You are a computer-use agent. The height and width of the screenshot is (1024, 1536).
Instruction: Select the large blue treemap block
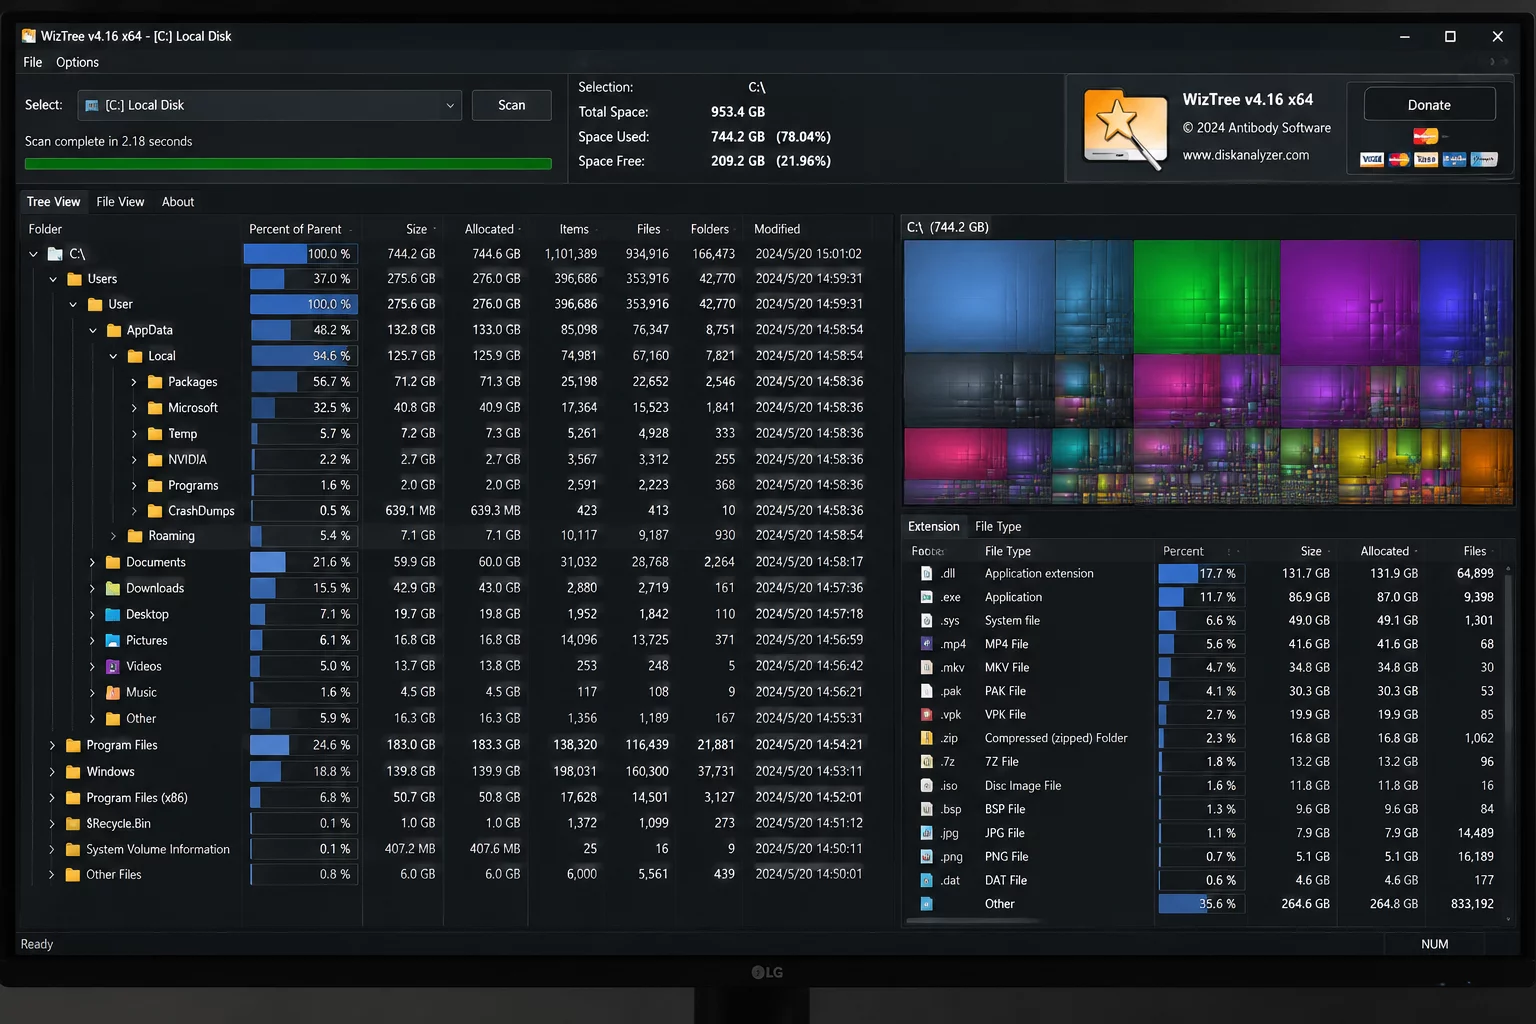coord(979,296)
